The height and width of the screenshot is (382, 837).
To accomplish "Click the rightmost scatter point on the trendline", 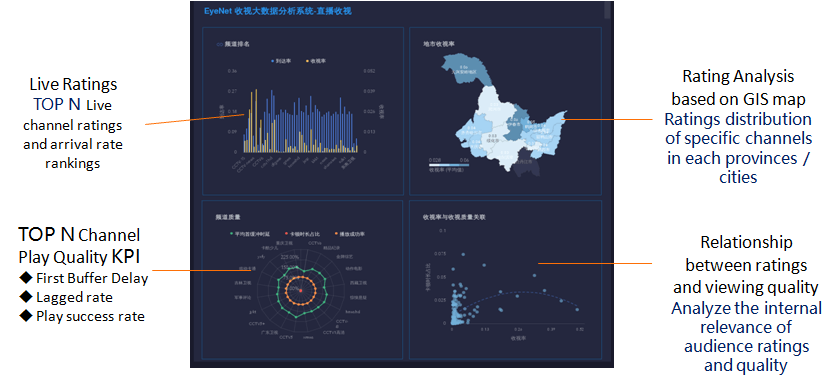I will pyautogui.click(x=577, y=309).
